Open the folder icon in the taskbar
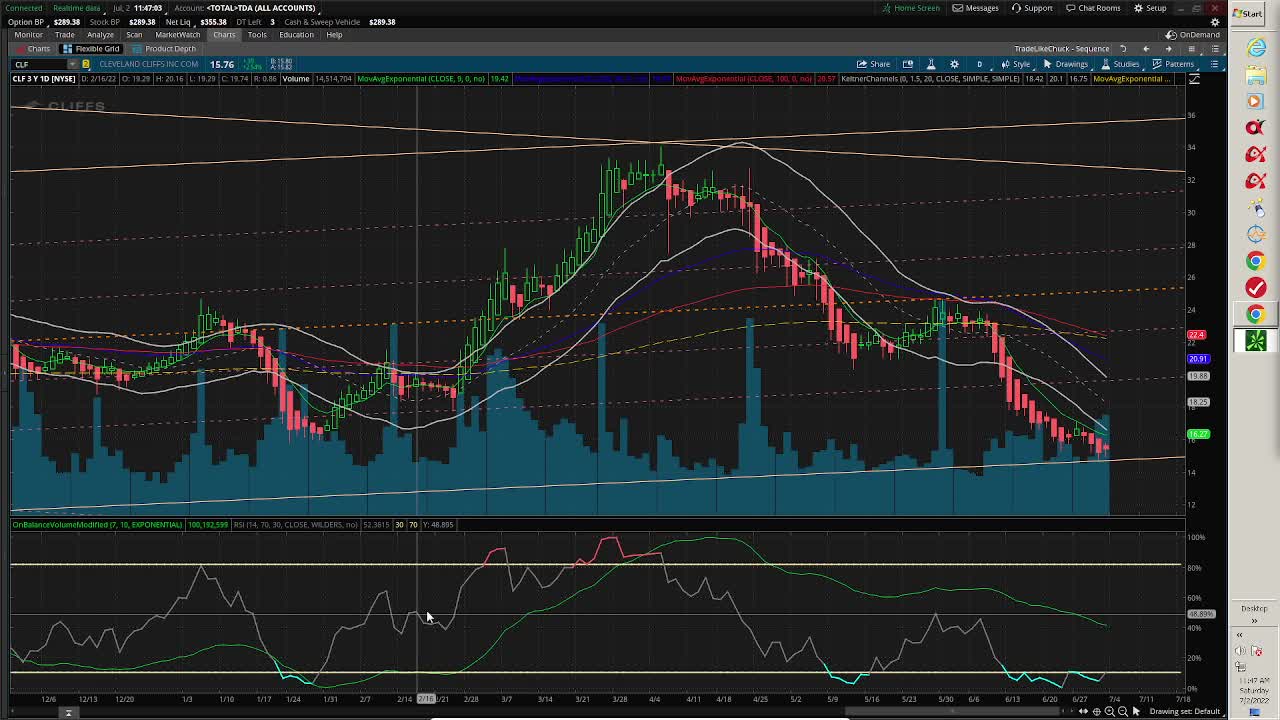Viewport: 1280px width, 720px height. 1256,75
